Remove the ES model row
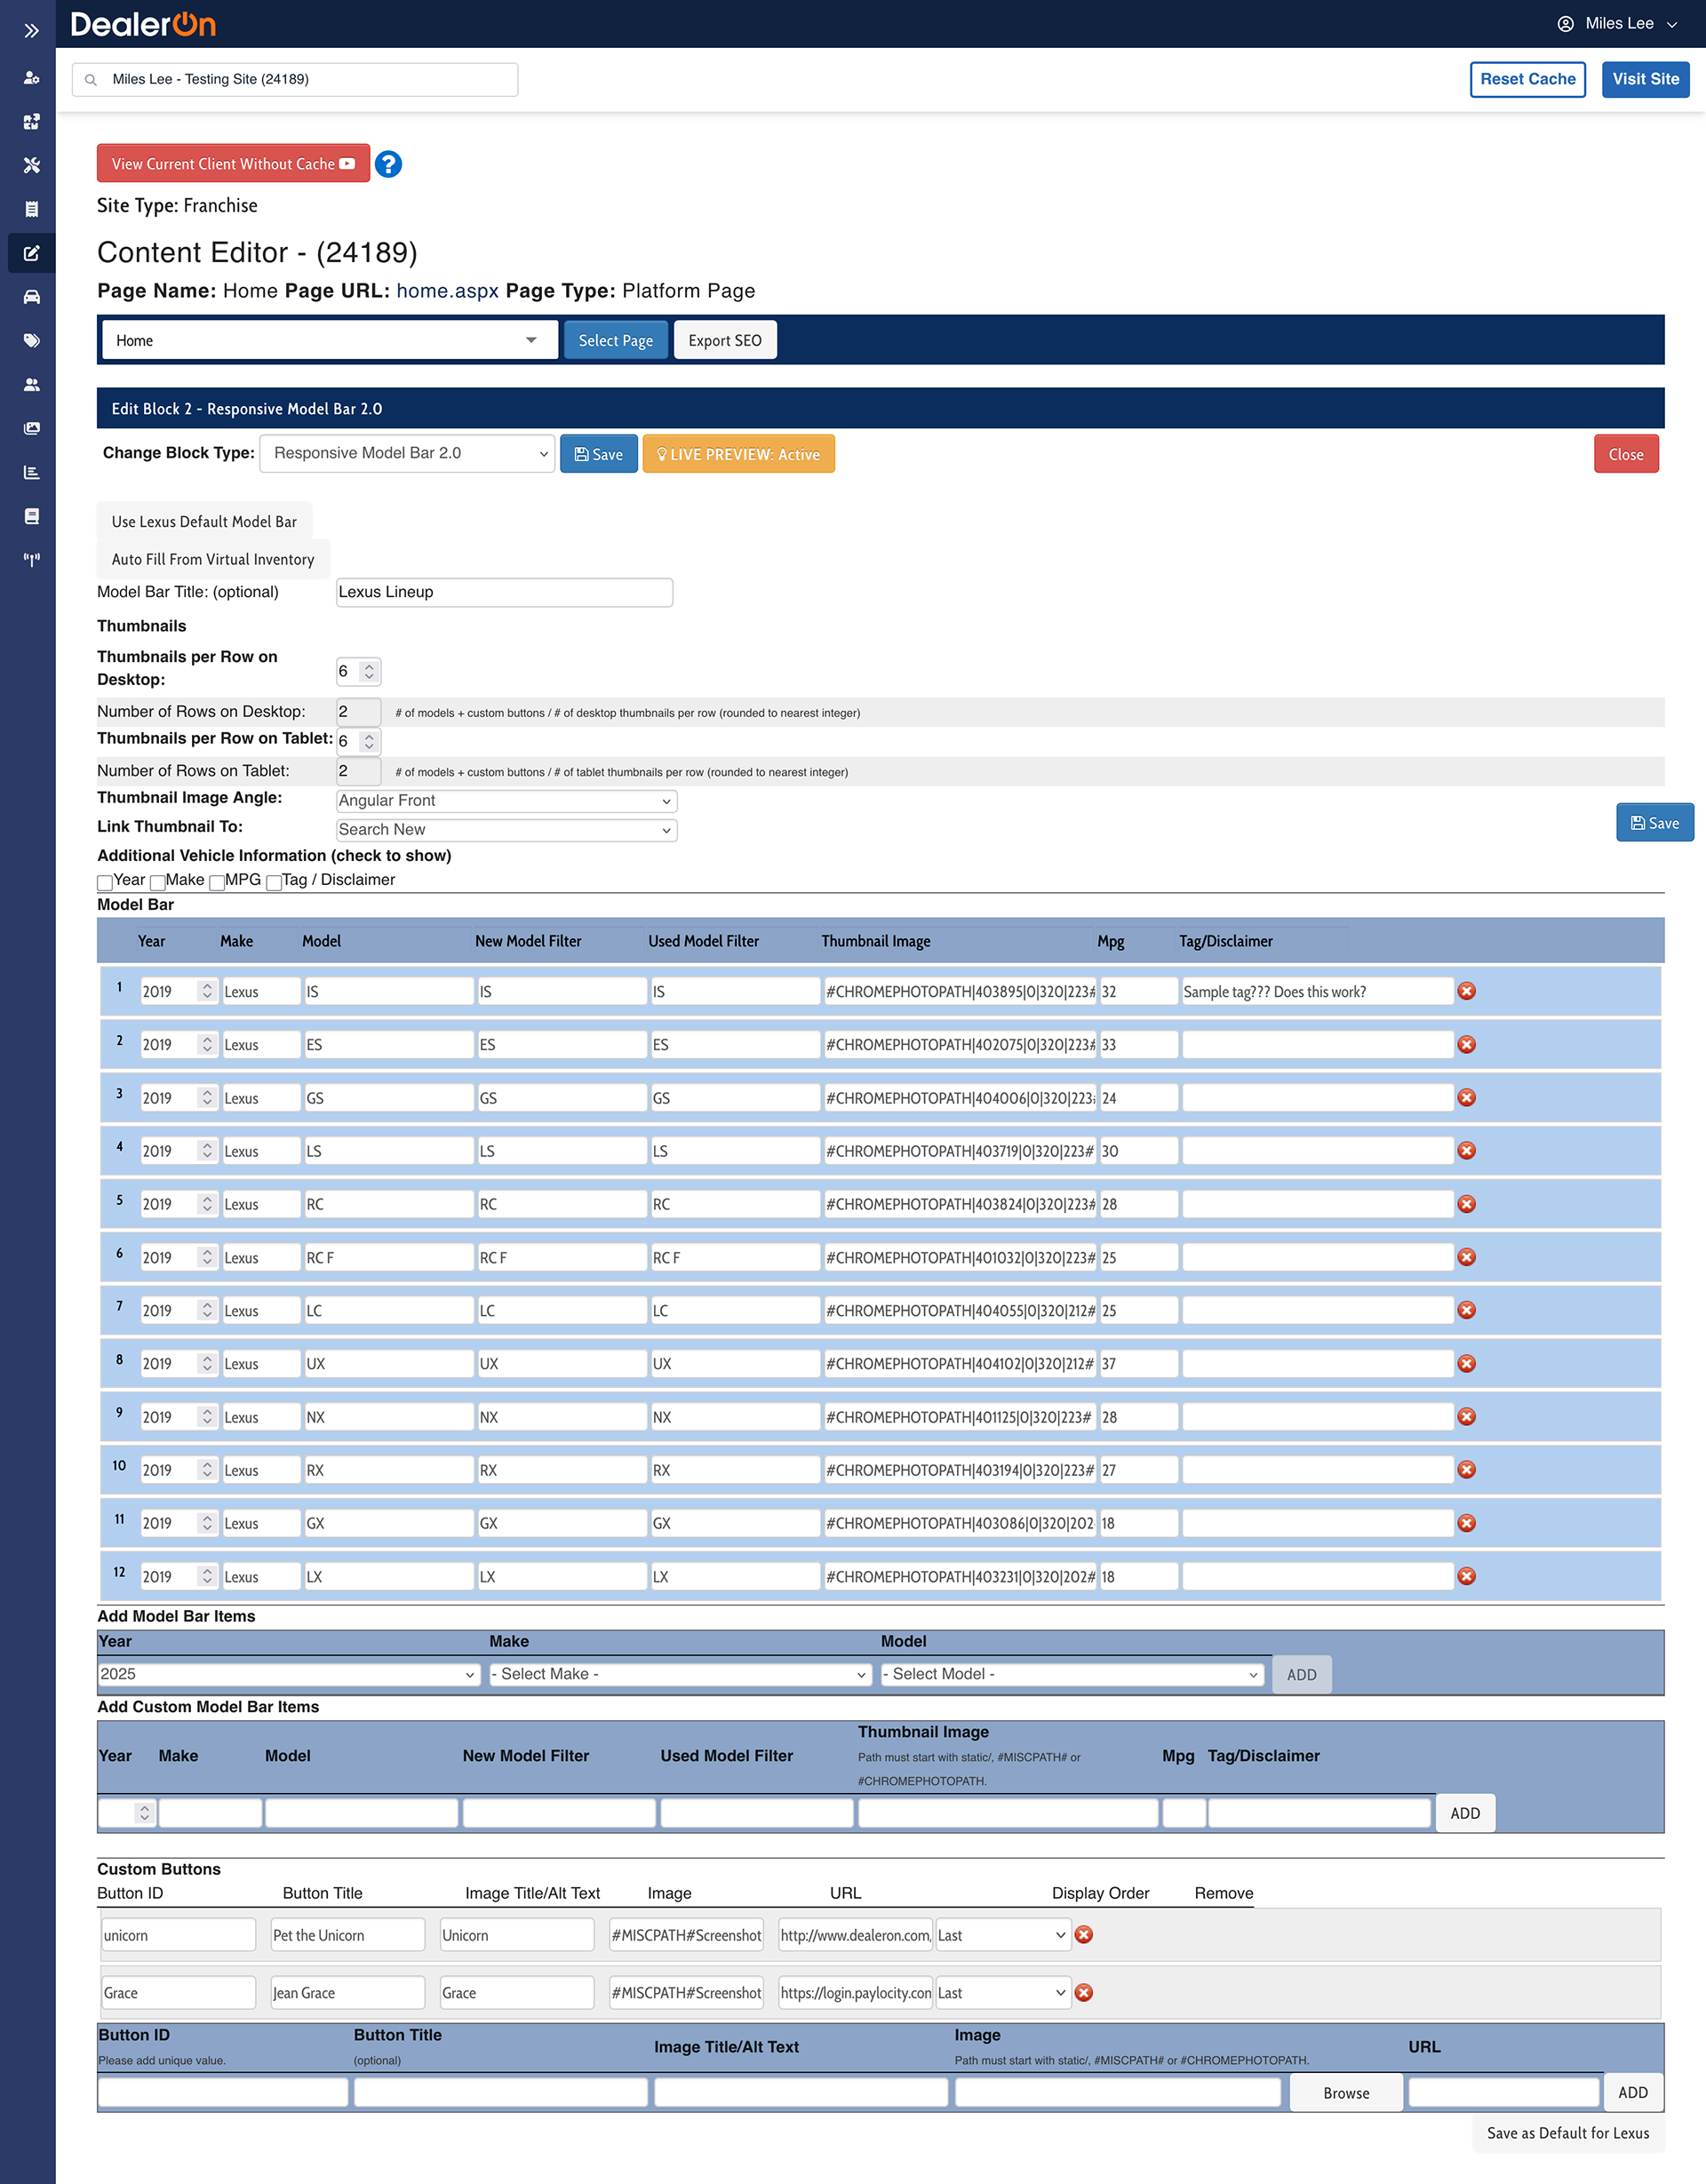1706x2184 pixels. coord(1466,1044)
